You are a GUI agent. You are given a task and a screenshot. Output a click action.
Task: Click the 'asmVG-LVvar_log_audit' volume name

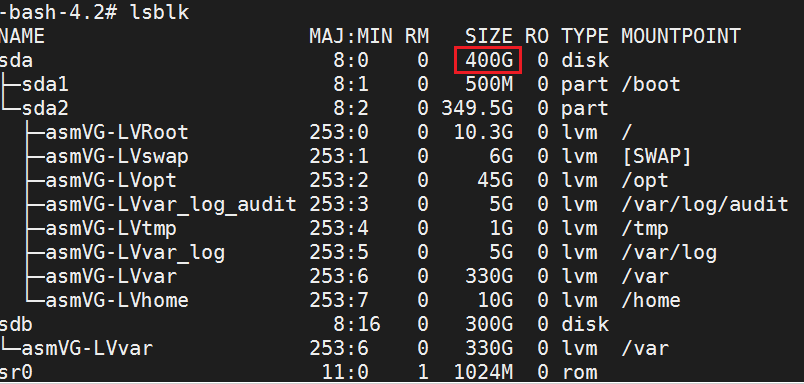171,205
